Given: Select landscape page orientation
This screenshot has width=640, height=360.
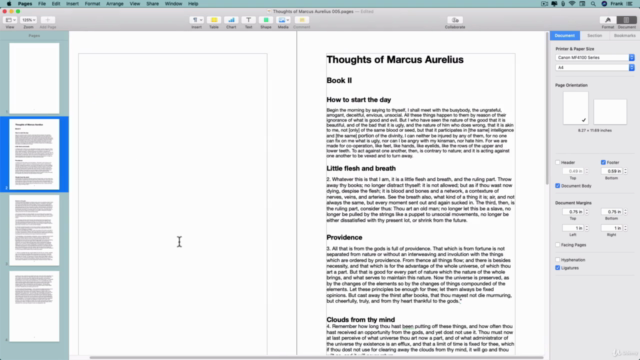Looking at the screenshot, I should pyautogui.click(x=610, y=112).
